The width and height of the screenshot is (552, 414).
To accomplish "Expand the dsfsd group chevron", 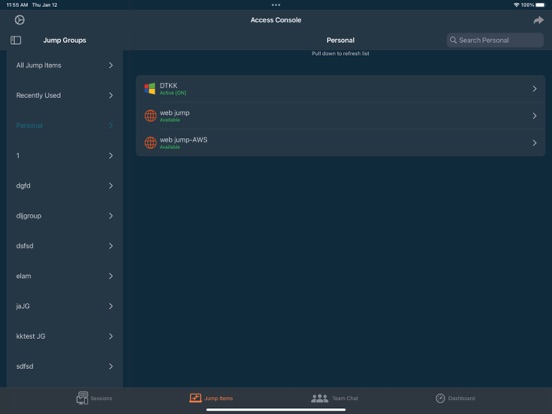I will 111,246.
